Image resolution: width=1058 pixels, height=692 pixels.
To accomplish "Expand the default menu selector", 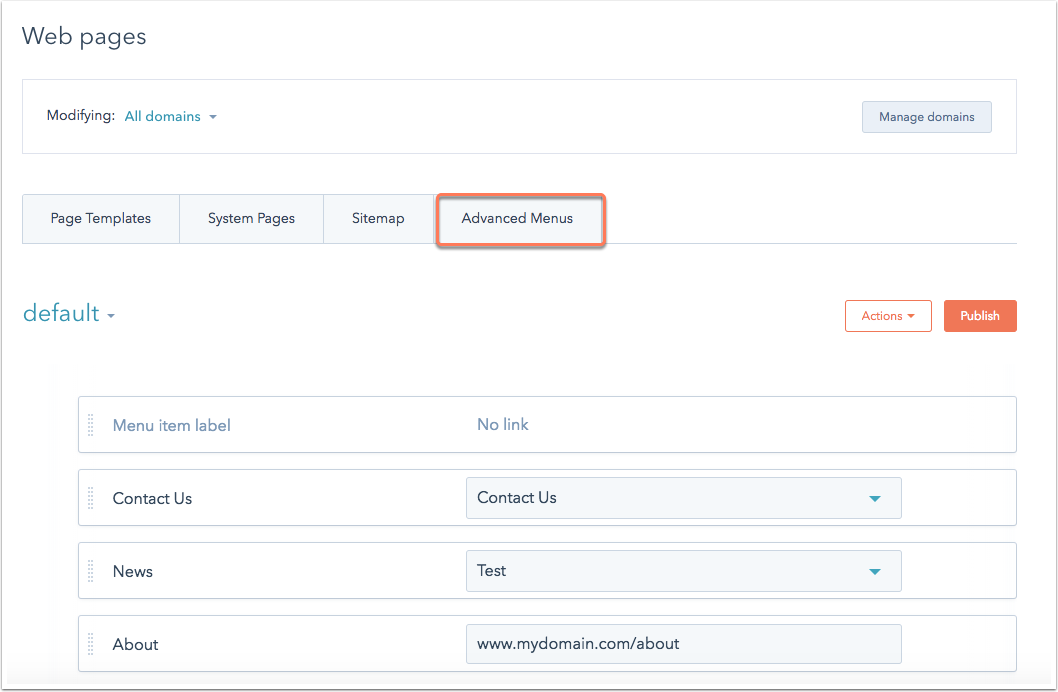I will coord(69,314).
